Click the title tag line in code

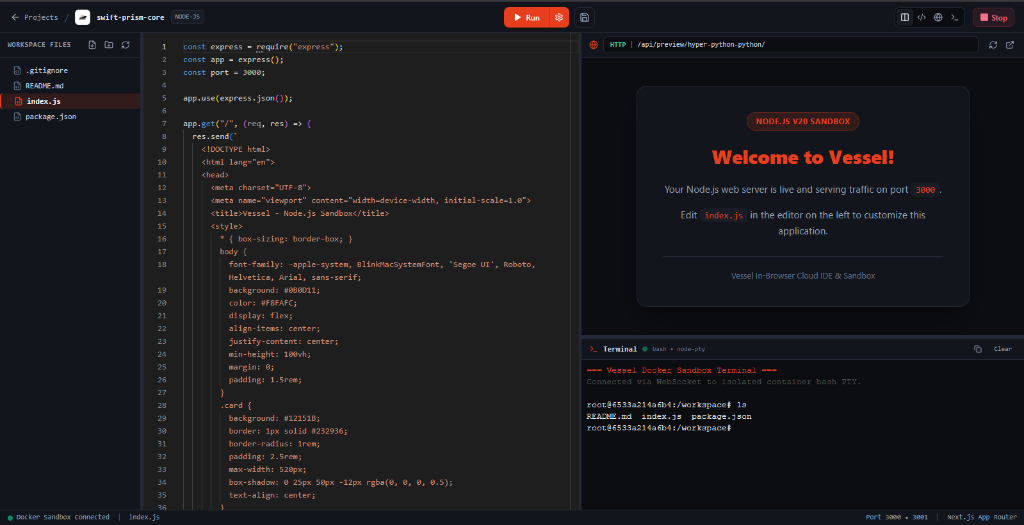pos(299,214)
